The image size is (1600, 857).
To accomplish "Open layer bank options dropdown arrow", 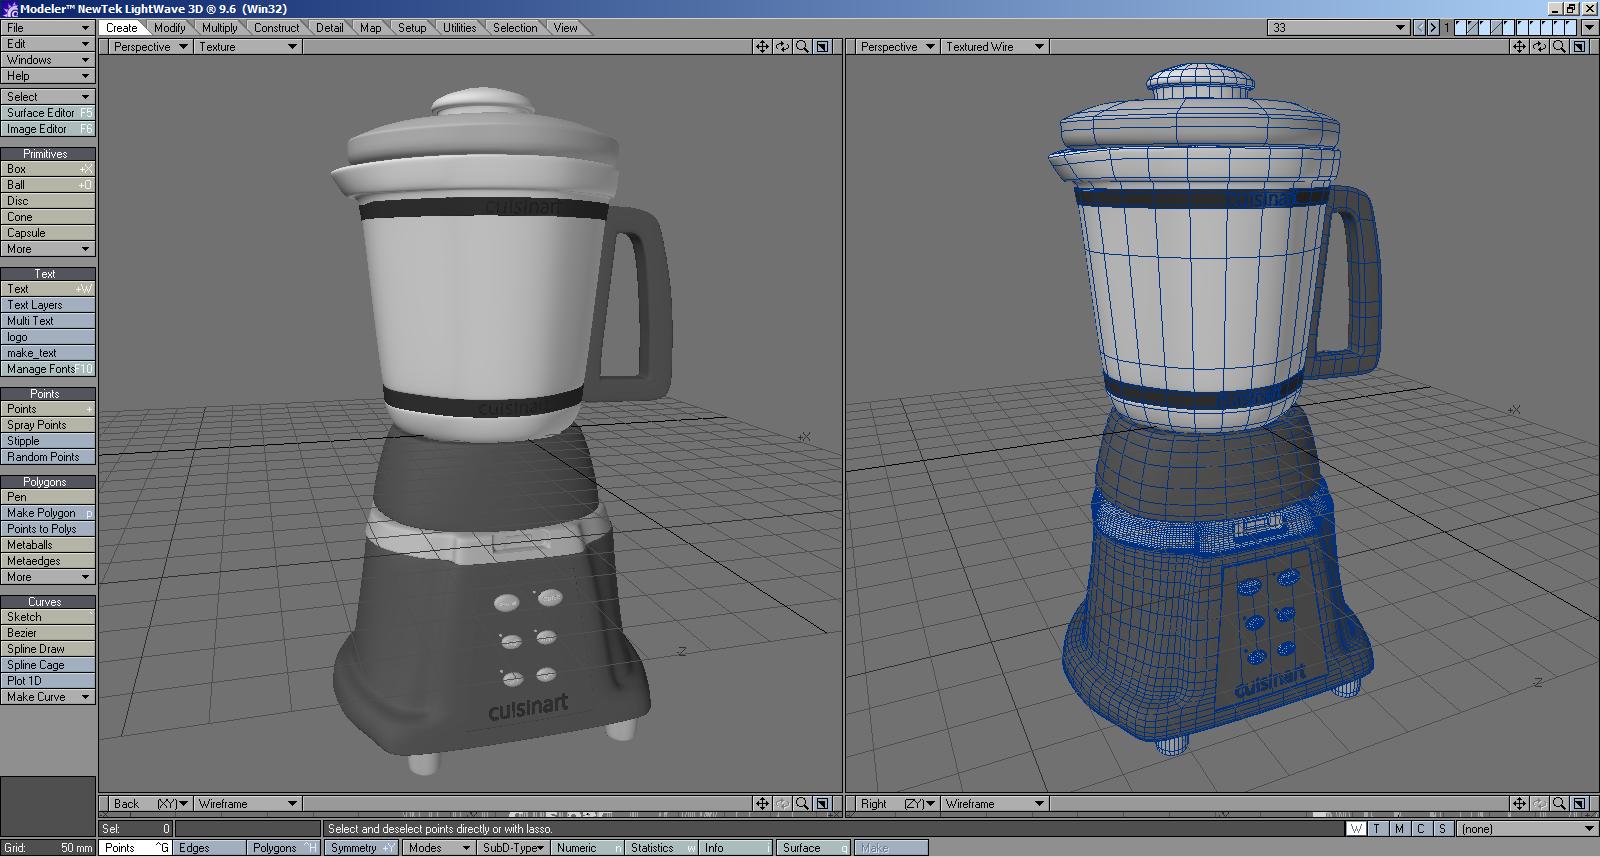I will pyautogui.click(x=1589, y=28).
